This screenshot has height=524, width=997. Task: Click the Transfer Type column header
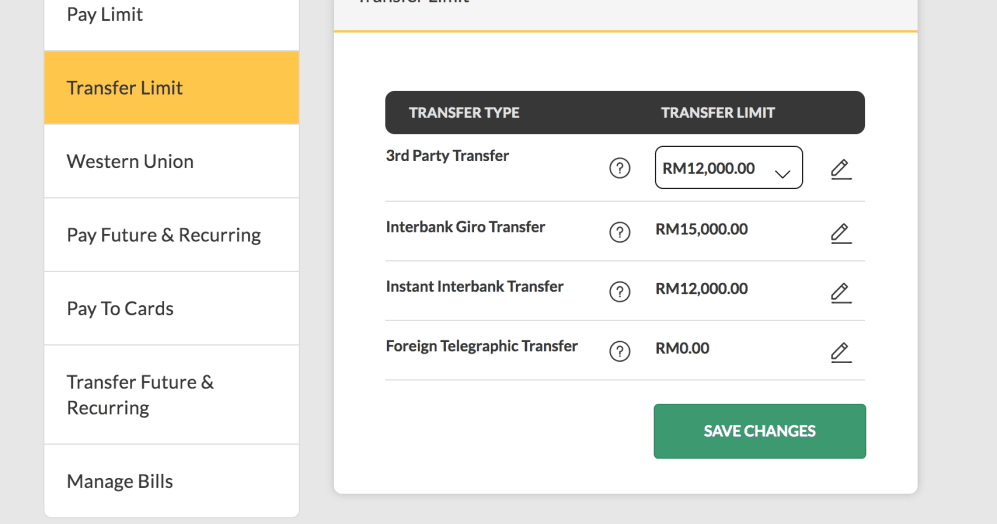click(x=464, y=113)
